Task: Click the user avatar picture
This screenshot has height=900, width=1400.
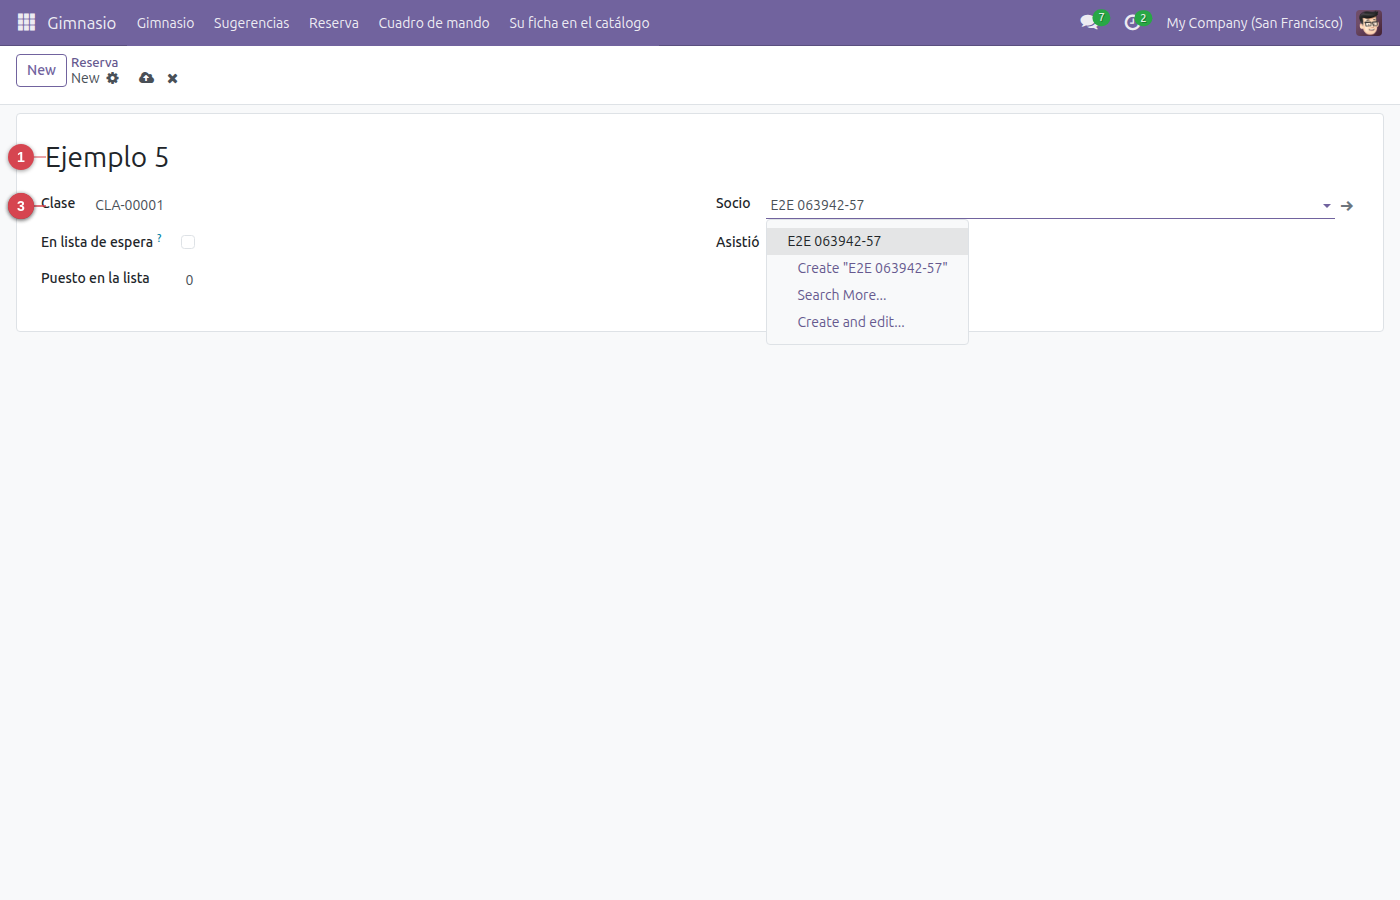Action: pyautogui.click(x=1369, y=22)
